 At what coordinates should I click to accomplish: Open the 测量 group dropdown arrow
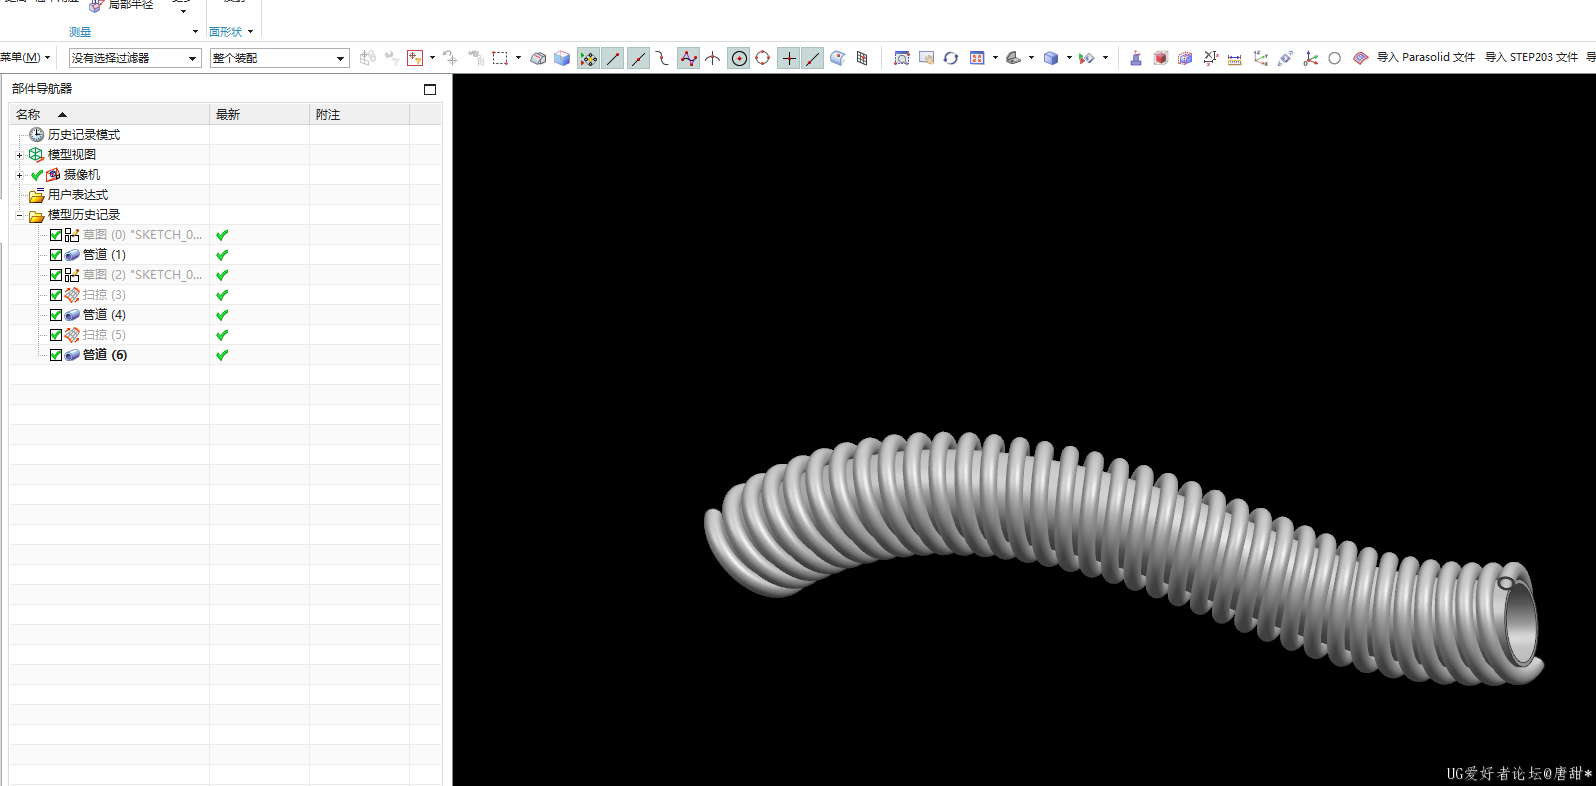pos(195,32)
